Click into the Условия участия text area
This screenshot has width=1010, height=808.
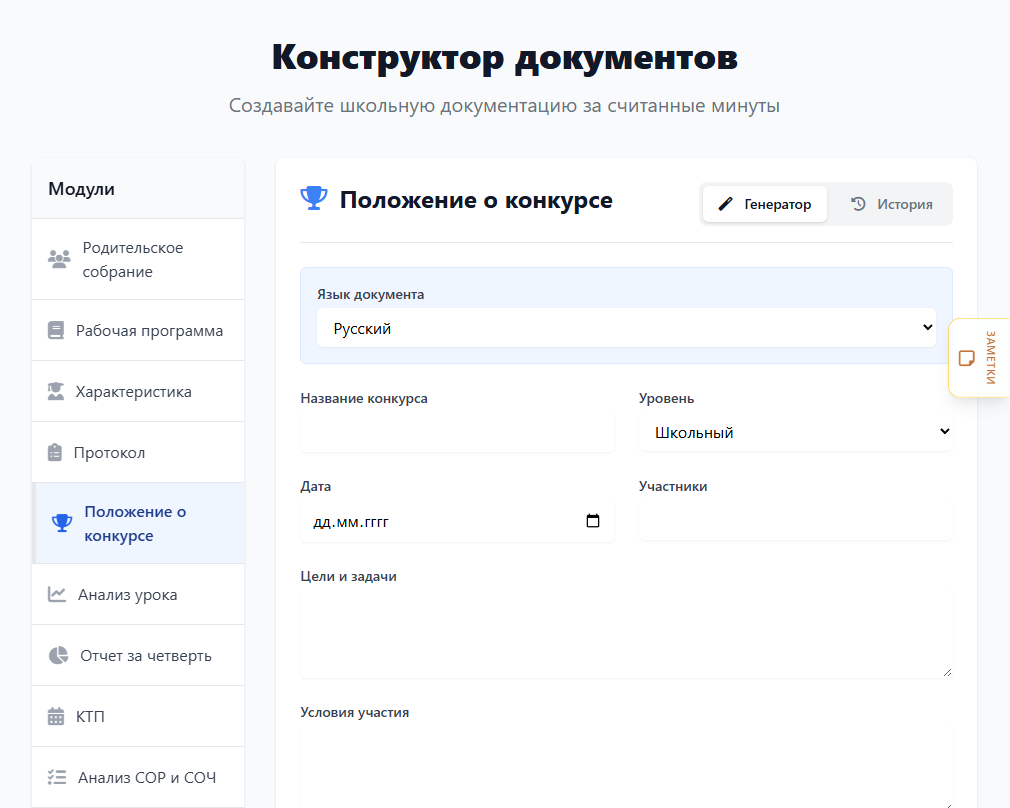pos(626,767)
